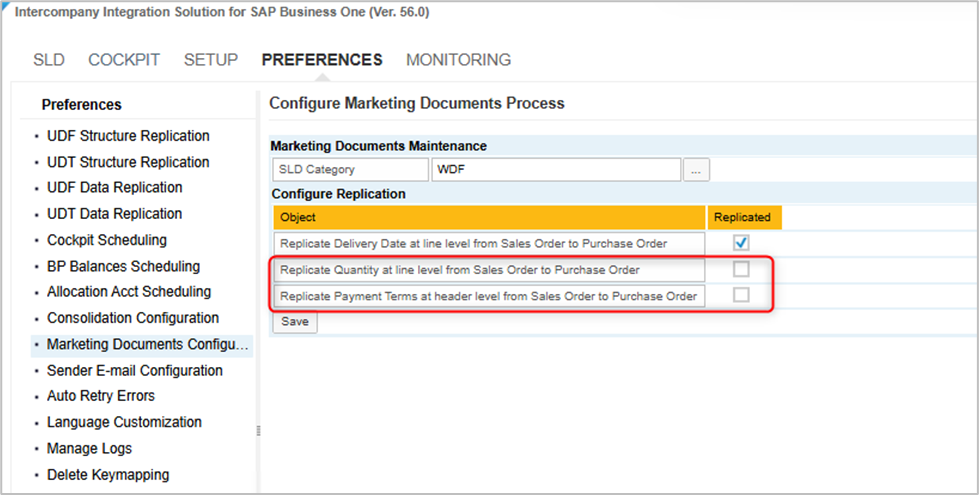Open Consolidation Configuration preference
The height and width of the screenshot is (495, 979).
133,318
